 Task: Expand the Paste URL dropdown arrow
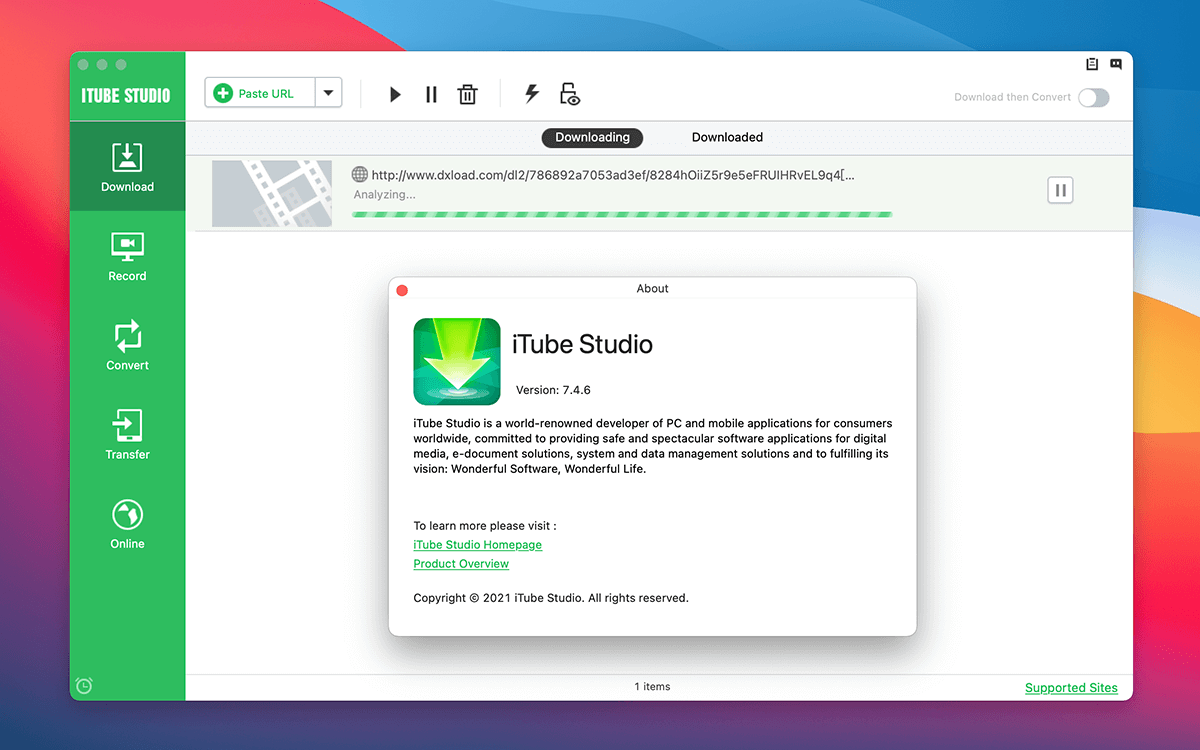[328, 93]
